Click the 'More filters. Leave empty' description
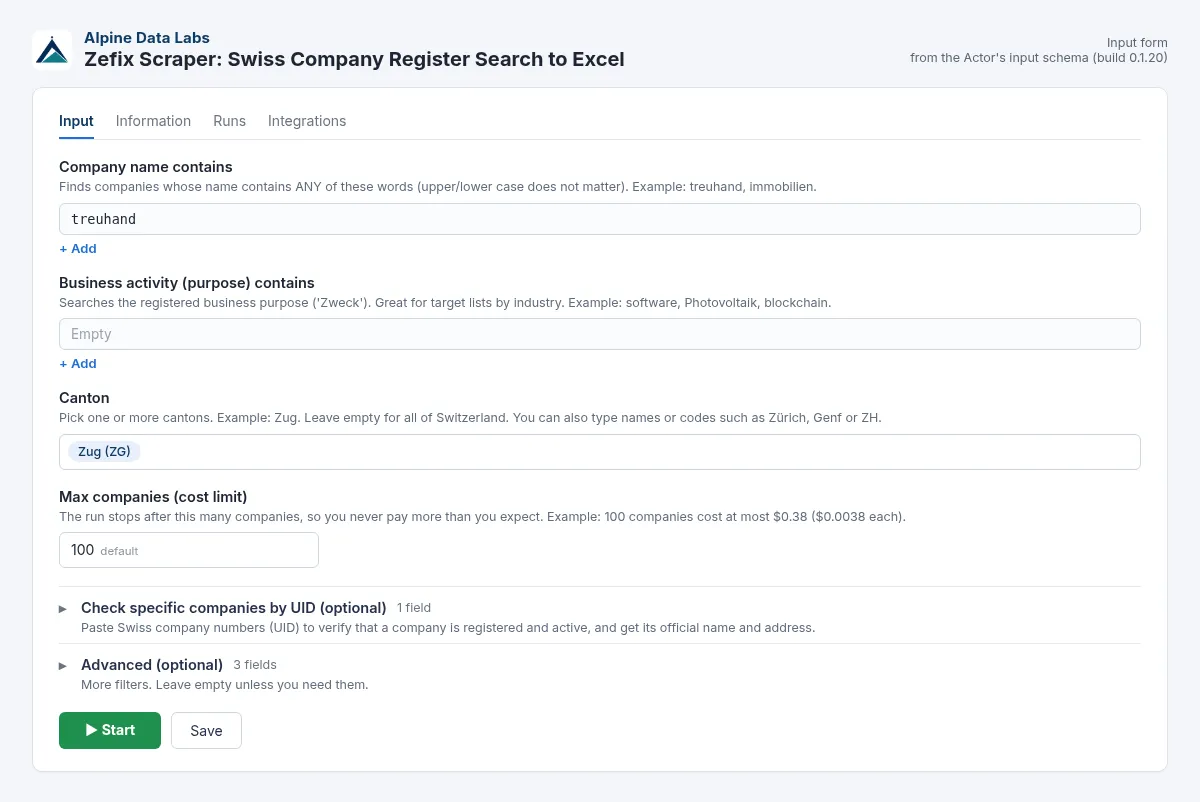Screen dimensions: 1200x802 click(x=225, y=685)
